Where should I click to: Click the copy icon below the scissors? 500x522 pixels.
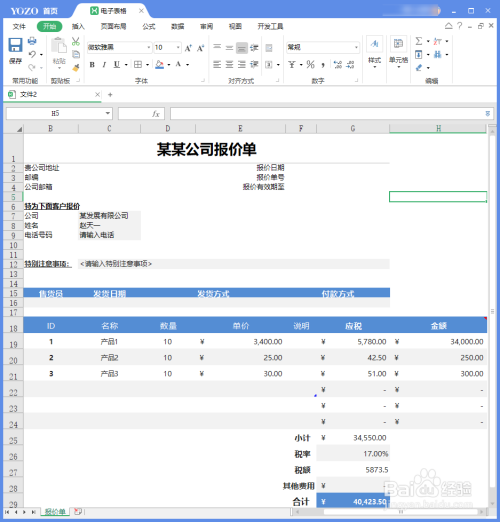tap(76, 54)
